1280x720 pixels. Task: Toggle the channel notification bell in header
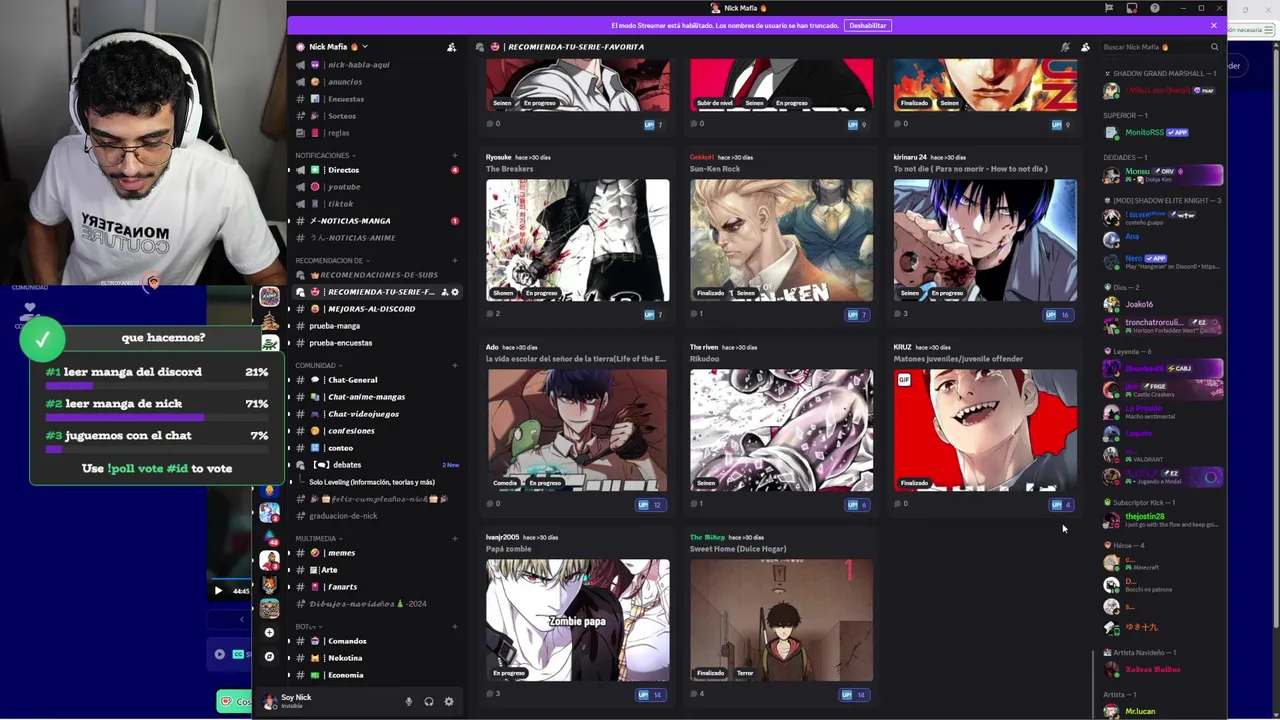pos(1065,47)
